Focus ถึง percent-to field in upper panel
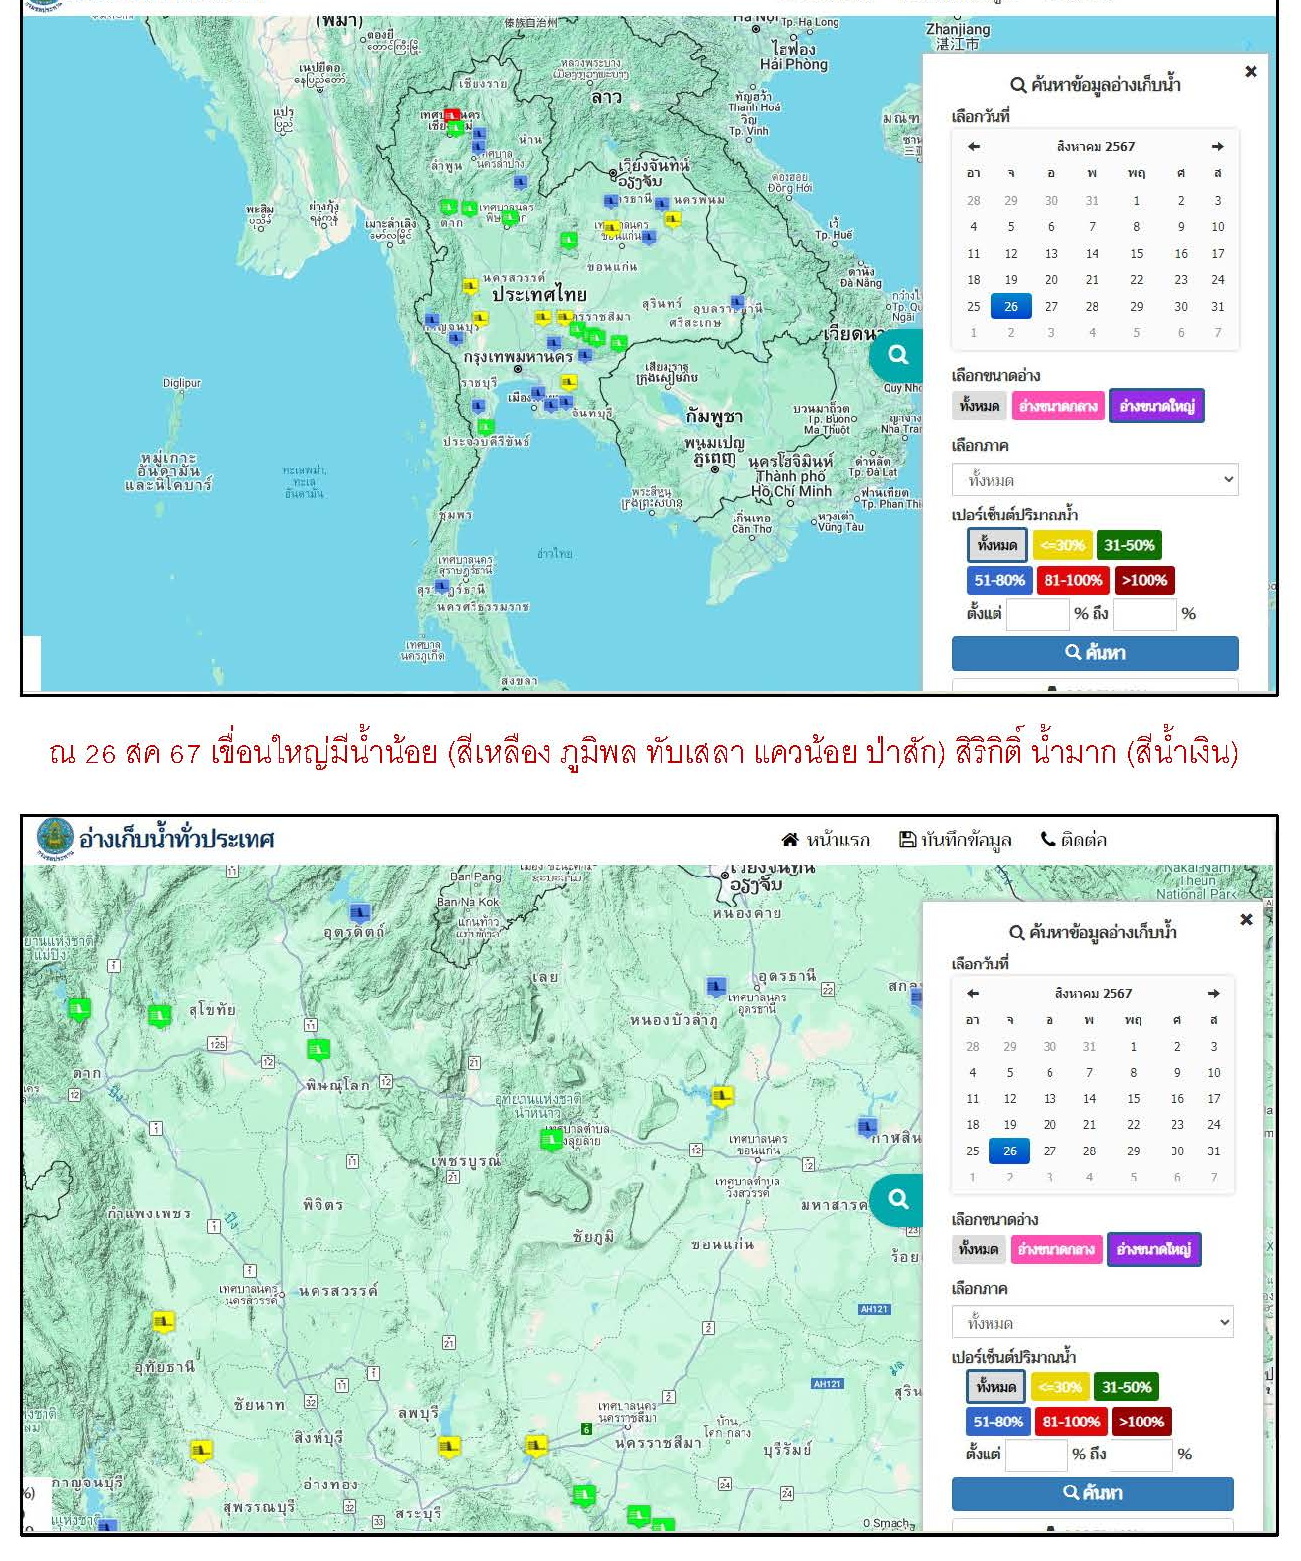The width and height of the screenshot is (1301, 1561). coord(1145,614)
